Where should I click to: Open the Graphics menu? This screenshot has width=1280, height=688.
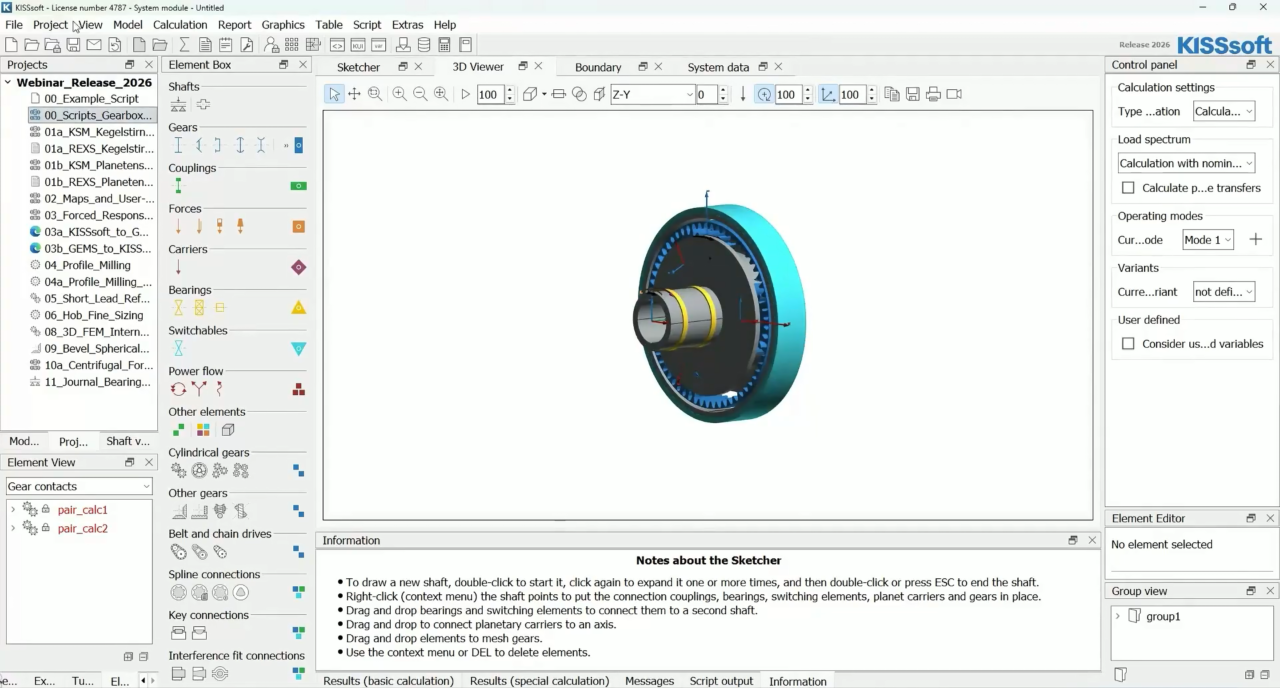pos(283,24)
